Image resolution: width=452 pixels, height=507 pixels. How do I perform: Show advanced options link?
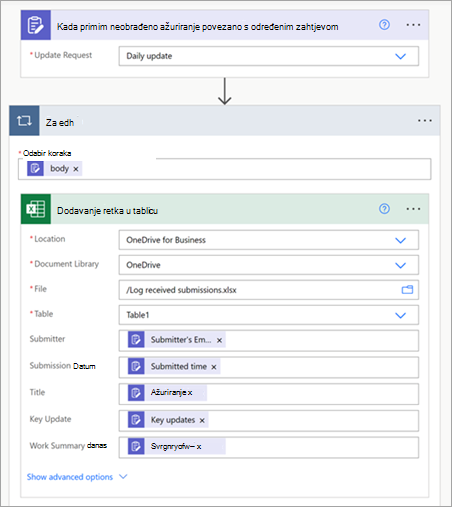(x=70, y=477)
